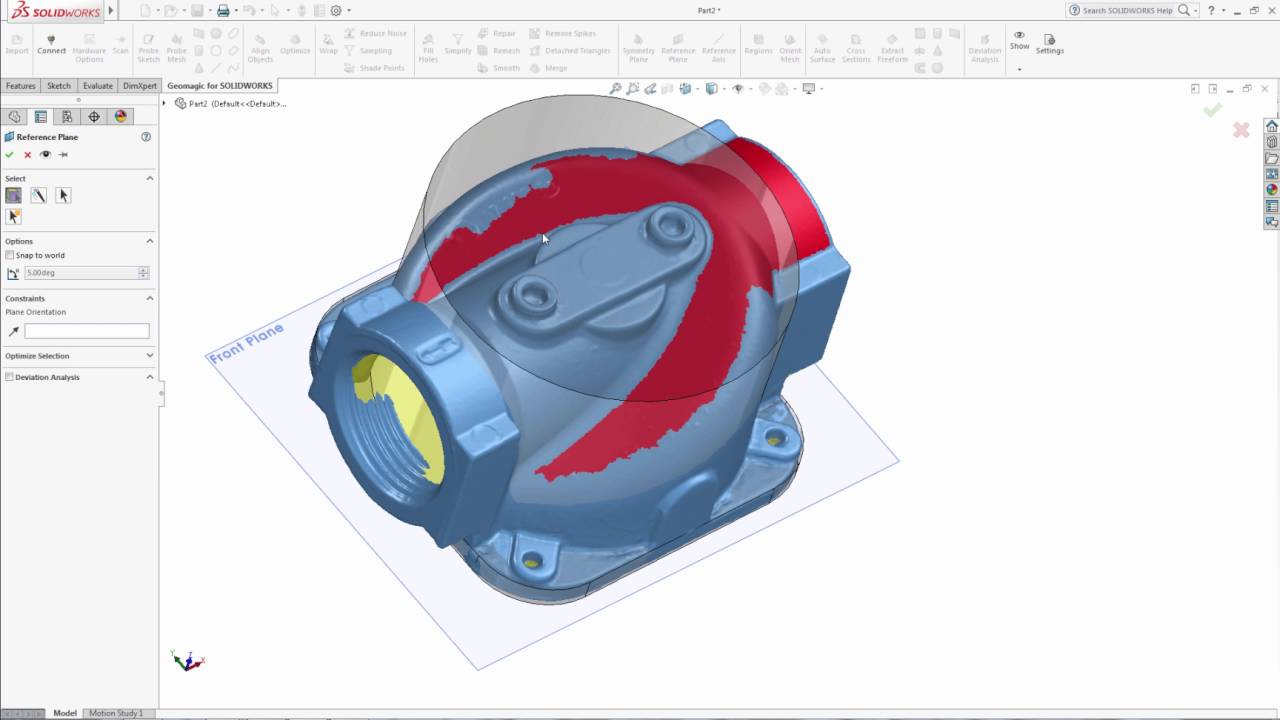Open ConfigurationManager panel tab
This screenshot has height=720, width=1280.
(x=67, y=117)
